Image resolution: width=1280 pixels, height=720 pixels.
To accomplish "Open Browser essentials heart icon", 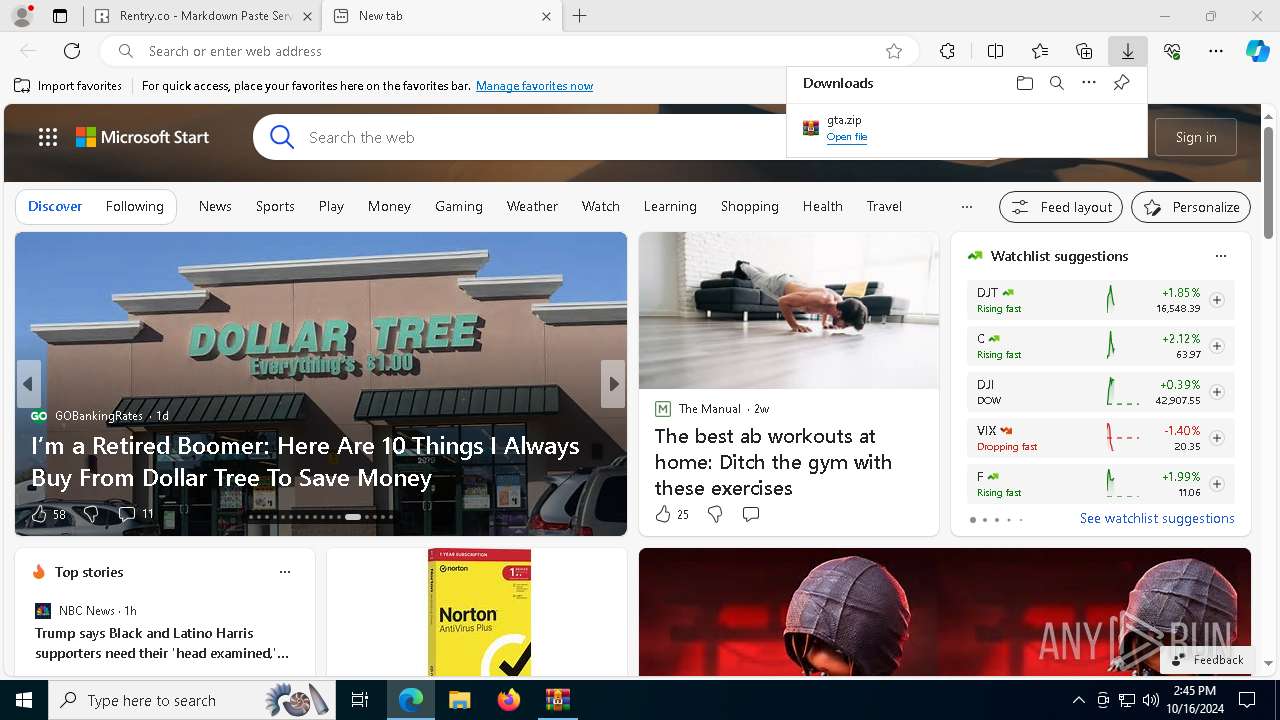I will (1172, 51).
